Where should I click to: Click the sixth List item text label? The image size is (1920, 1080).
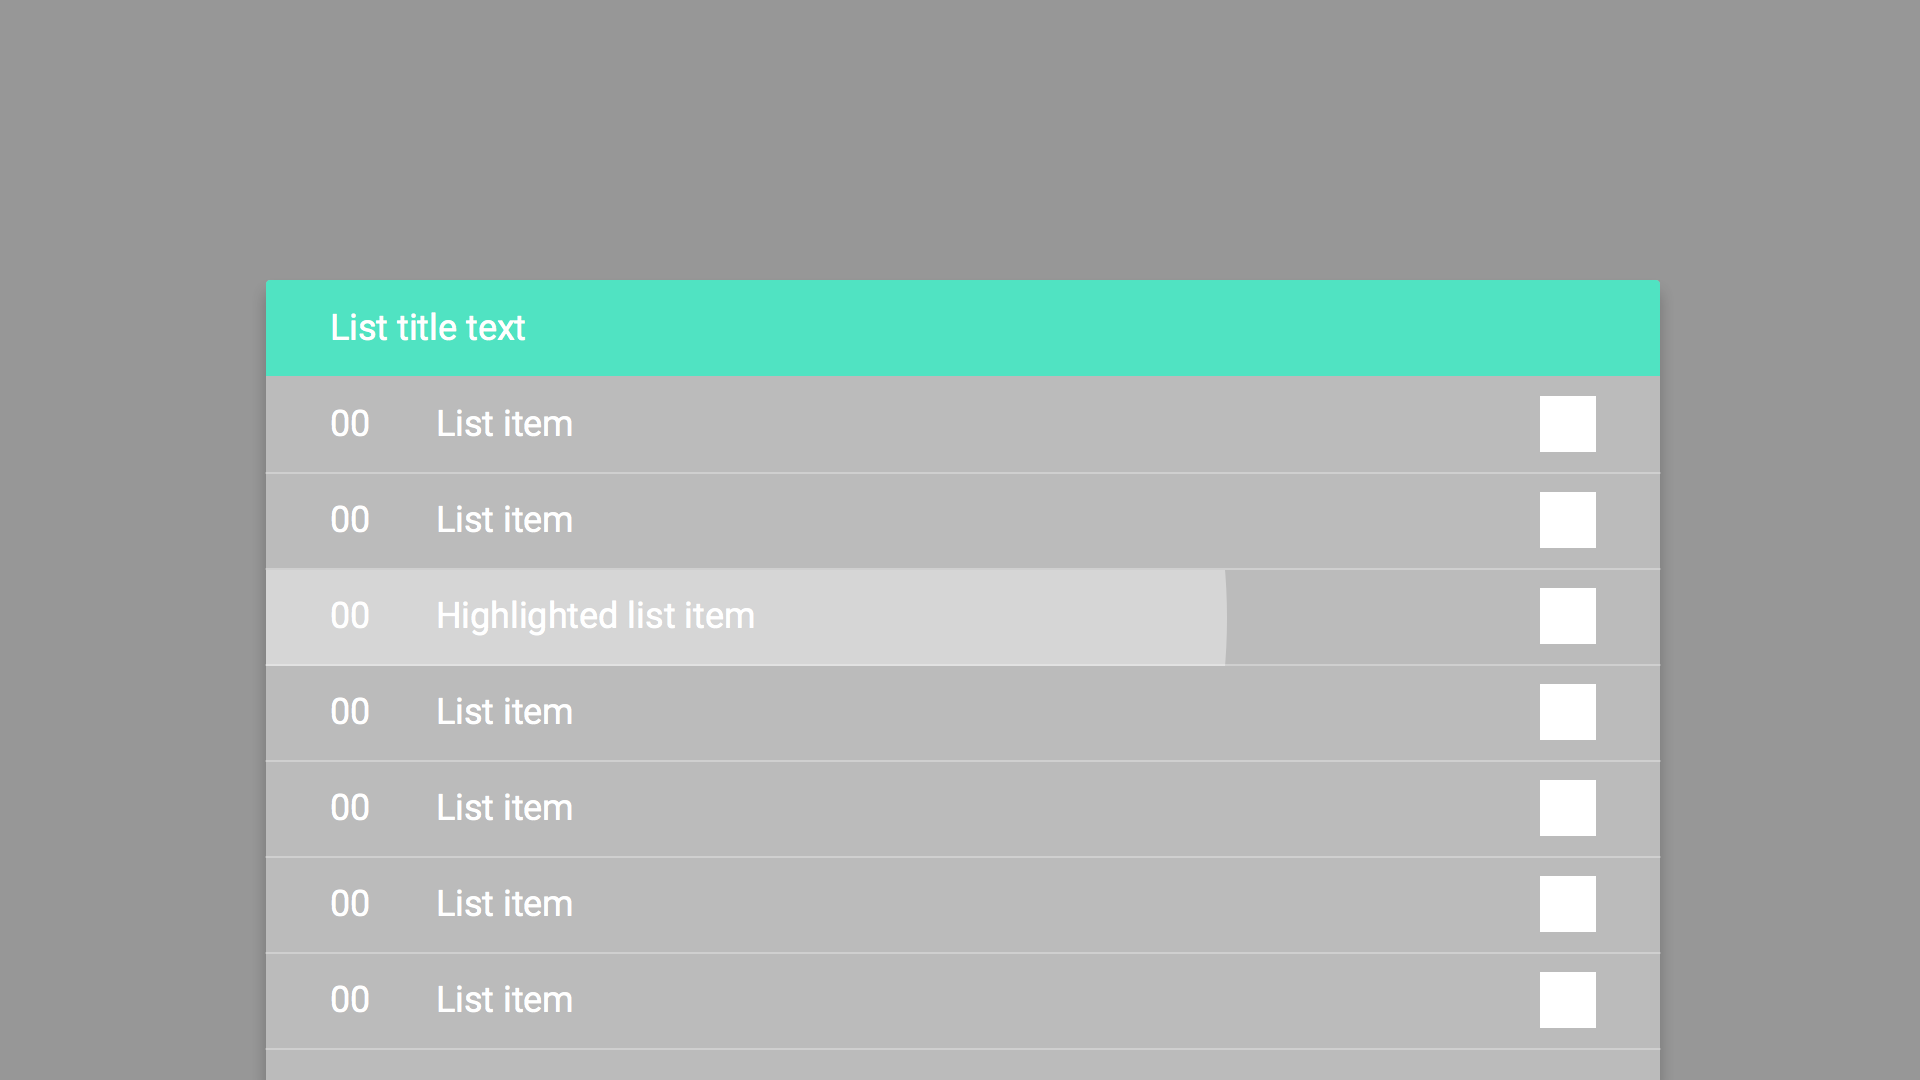[503, 904]
